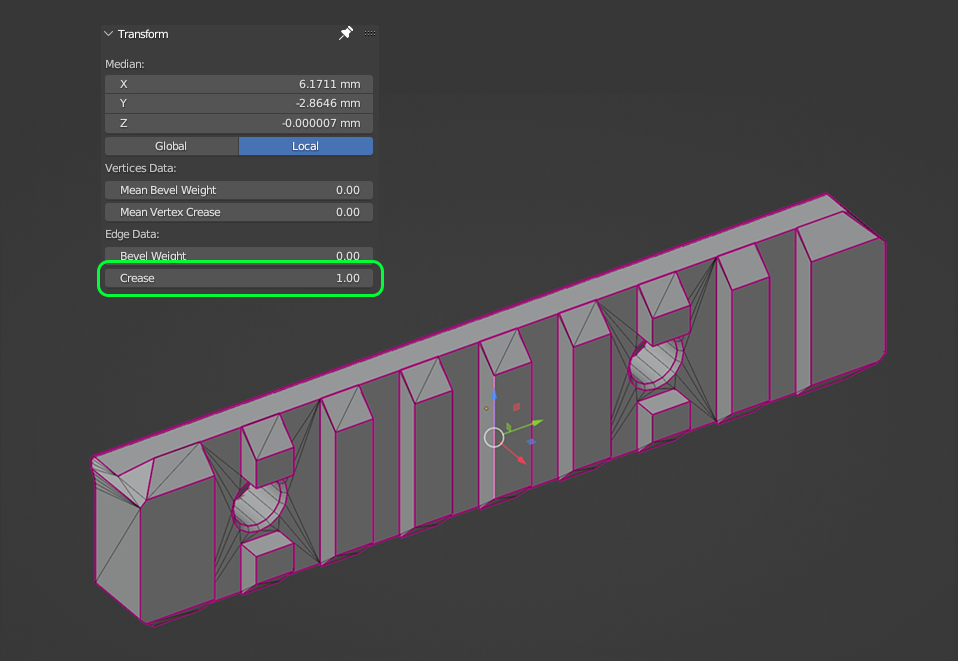Select the Local coordinate space option
The image size is (958, 661).
point(305,146)
